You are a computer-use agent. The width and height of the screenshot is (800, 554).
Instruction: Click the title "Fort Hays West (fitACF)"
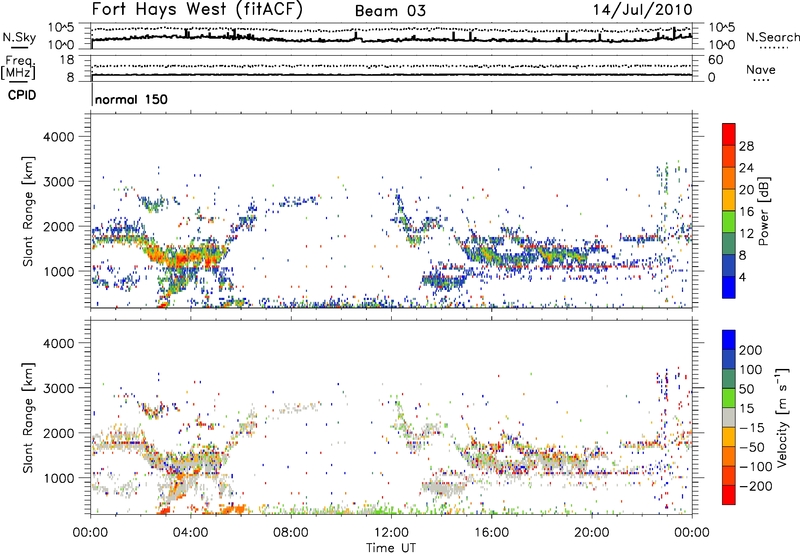coord(197,9)
